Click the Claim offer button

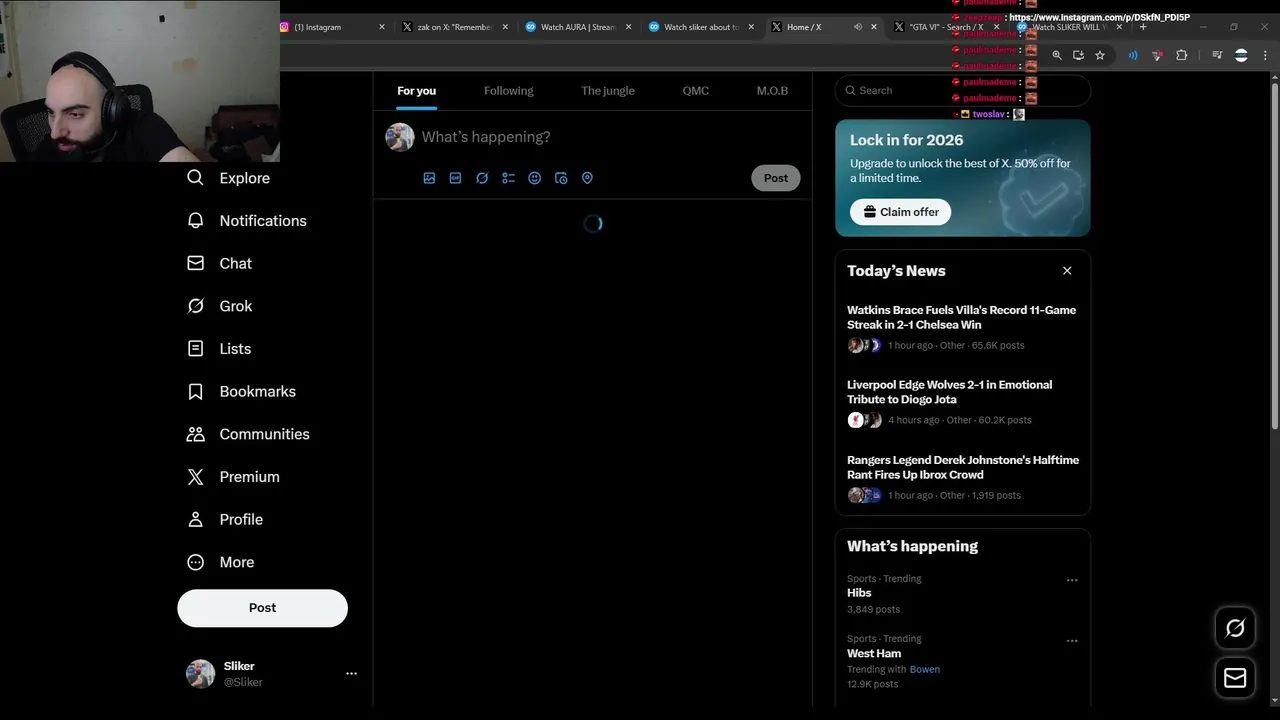901,212
